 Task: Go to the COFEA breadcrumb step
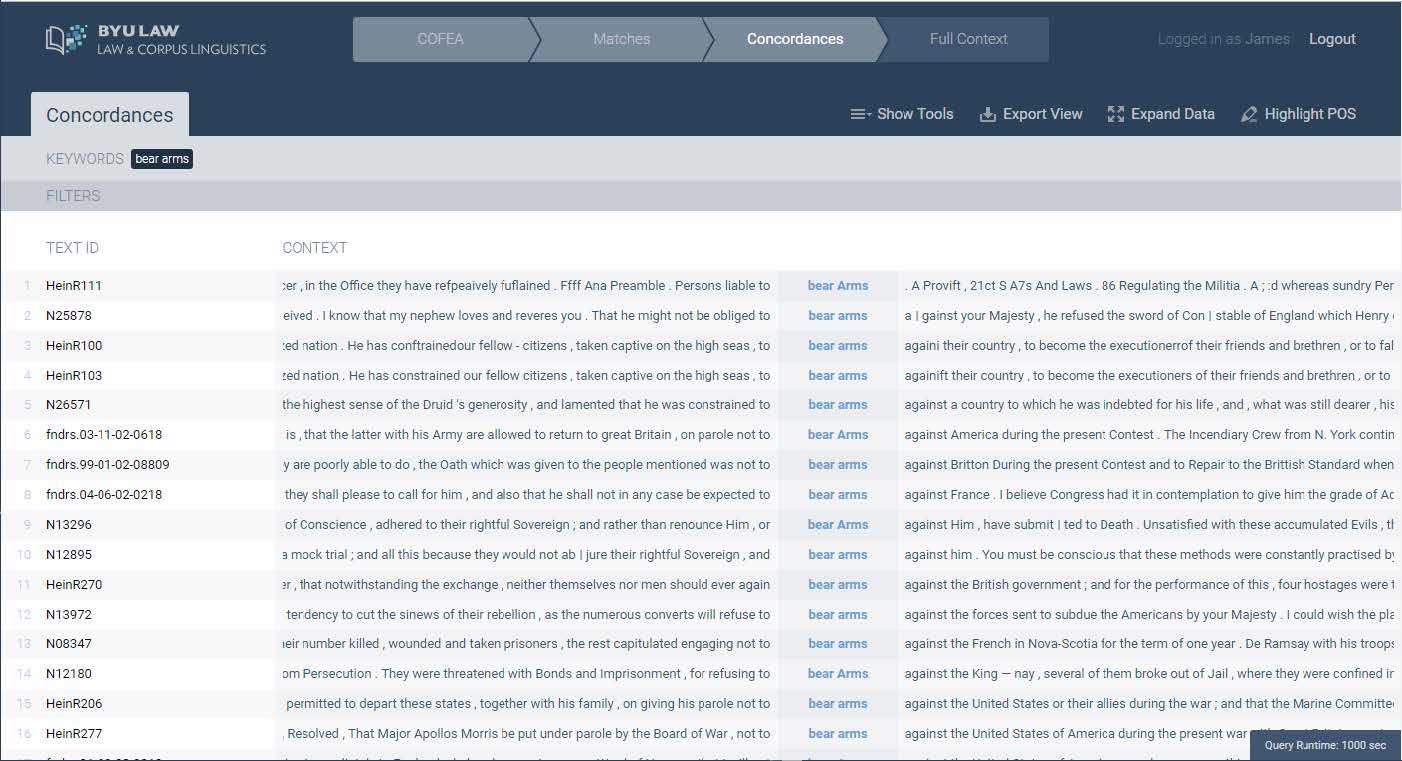(x=440, y=39)
